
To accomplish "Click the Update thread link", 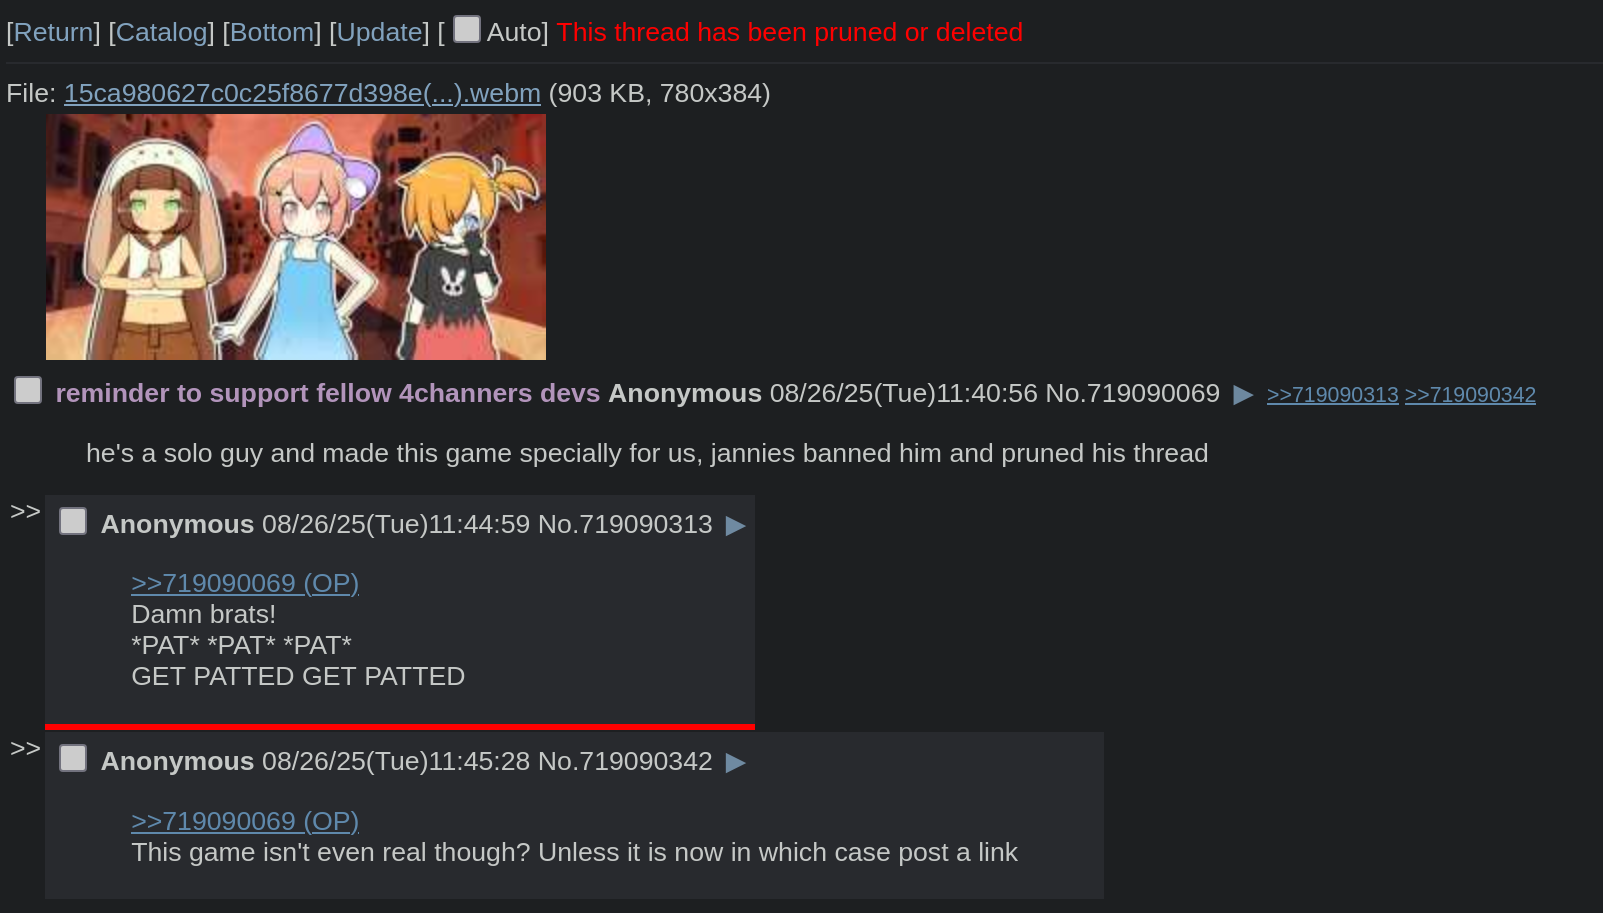I will click(379, 32).
